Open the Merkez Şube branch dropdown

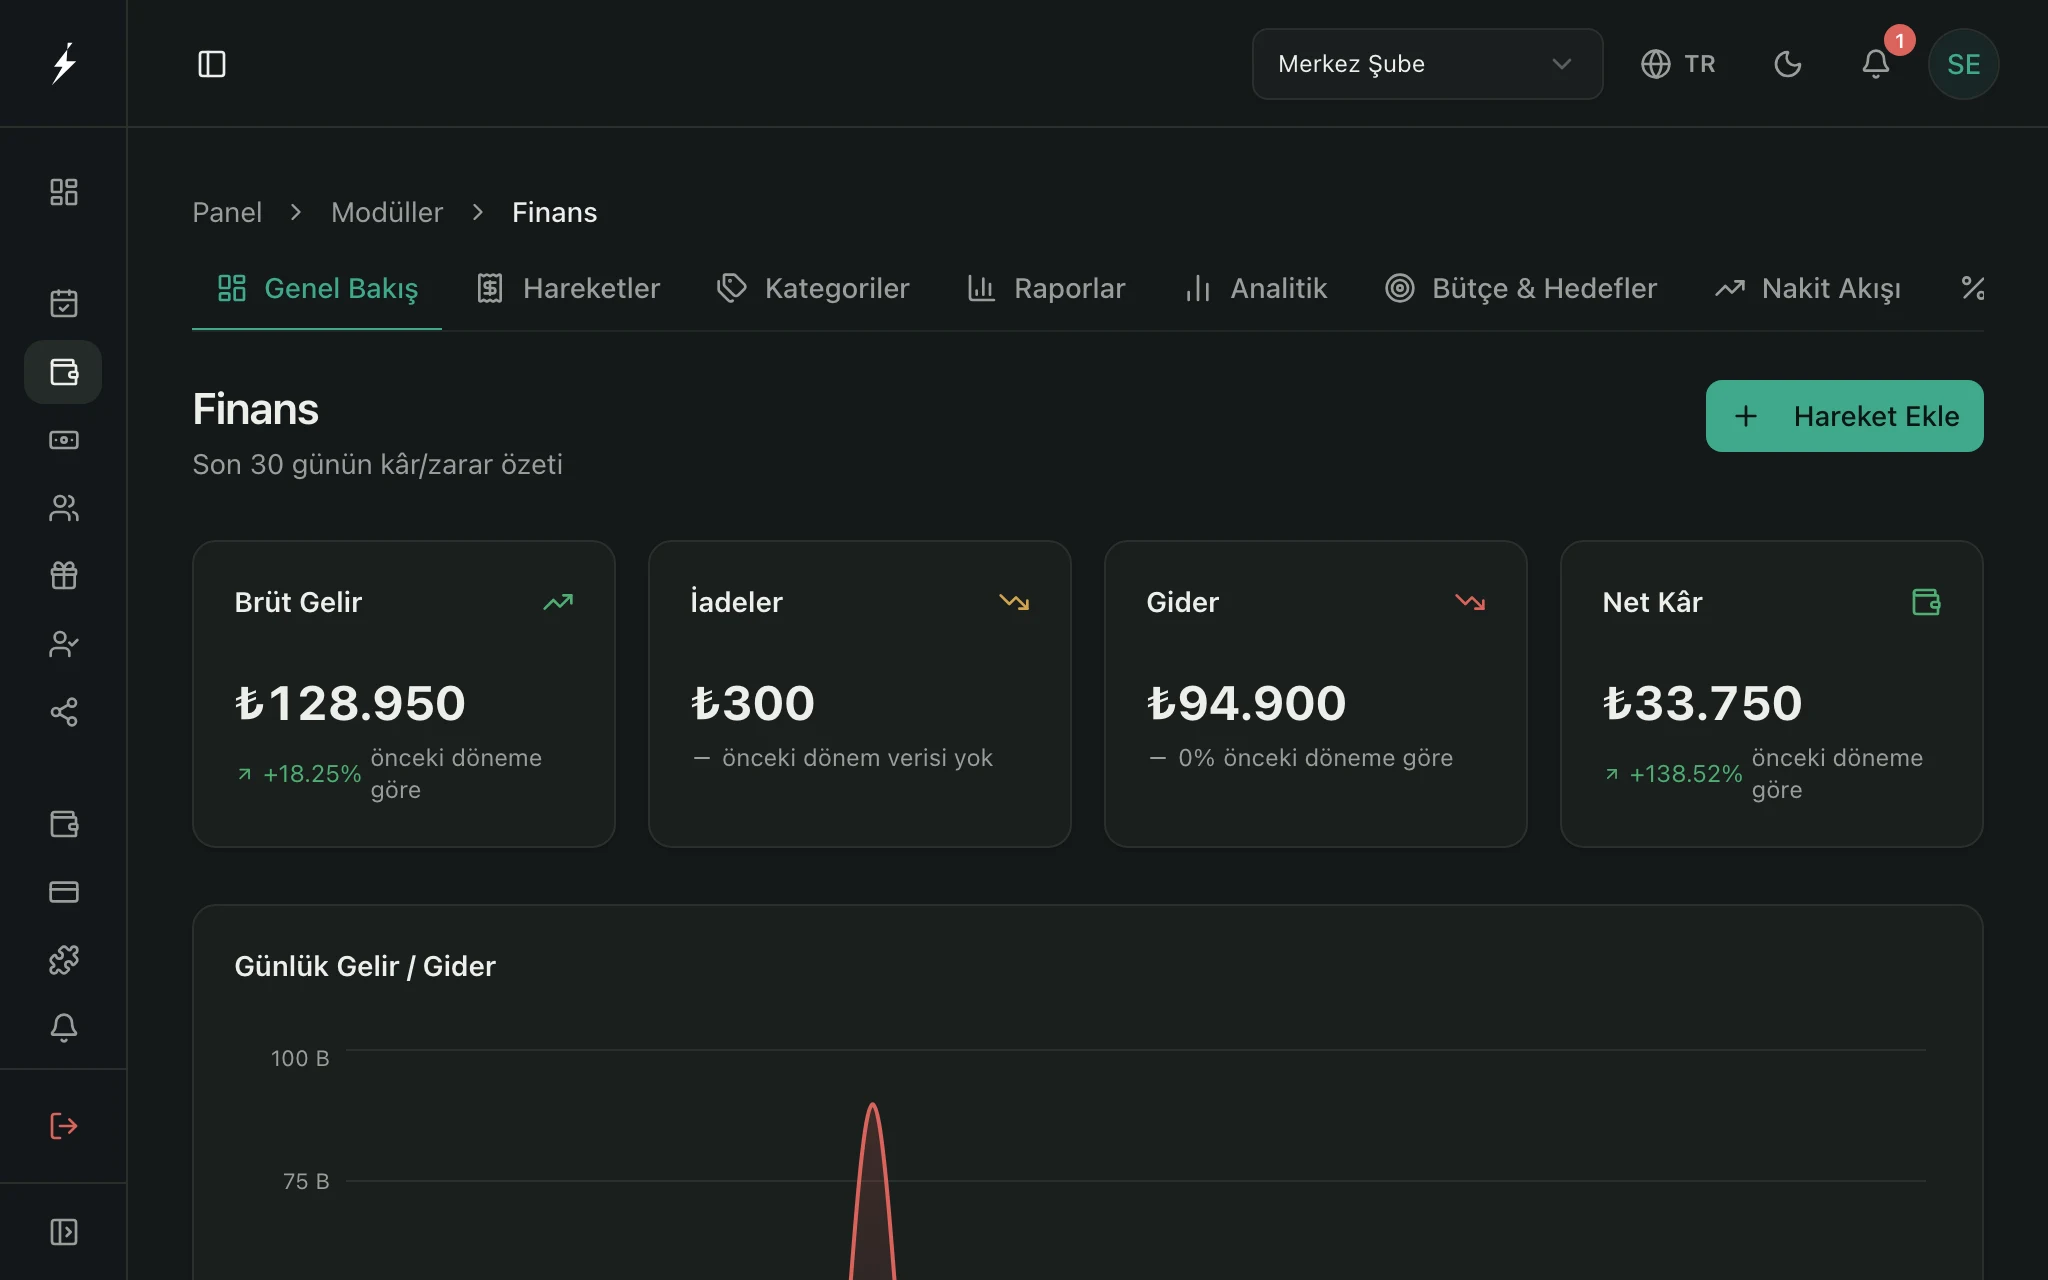(1427, 64)
